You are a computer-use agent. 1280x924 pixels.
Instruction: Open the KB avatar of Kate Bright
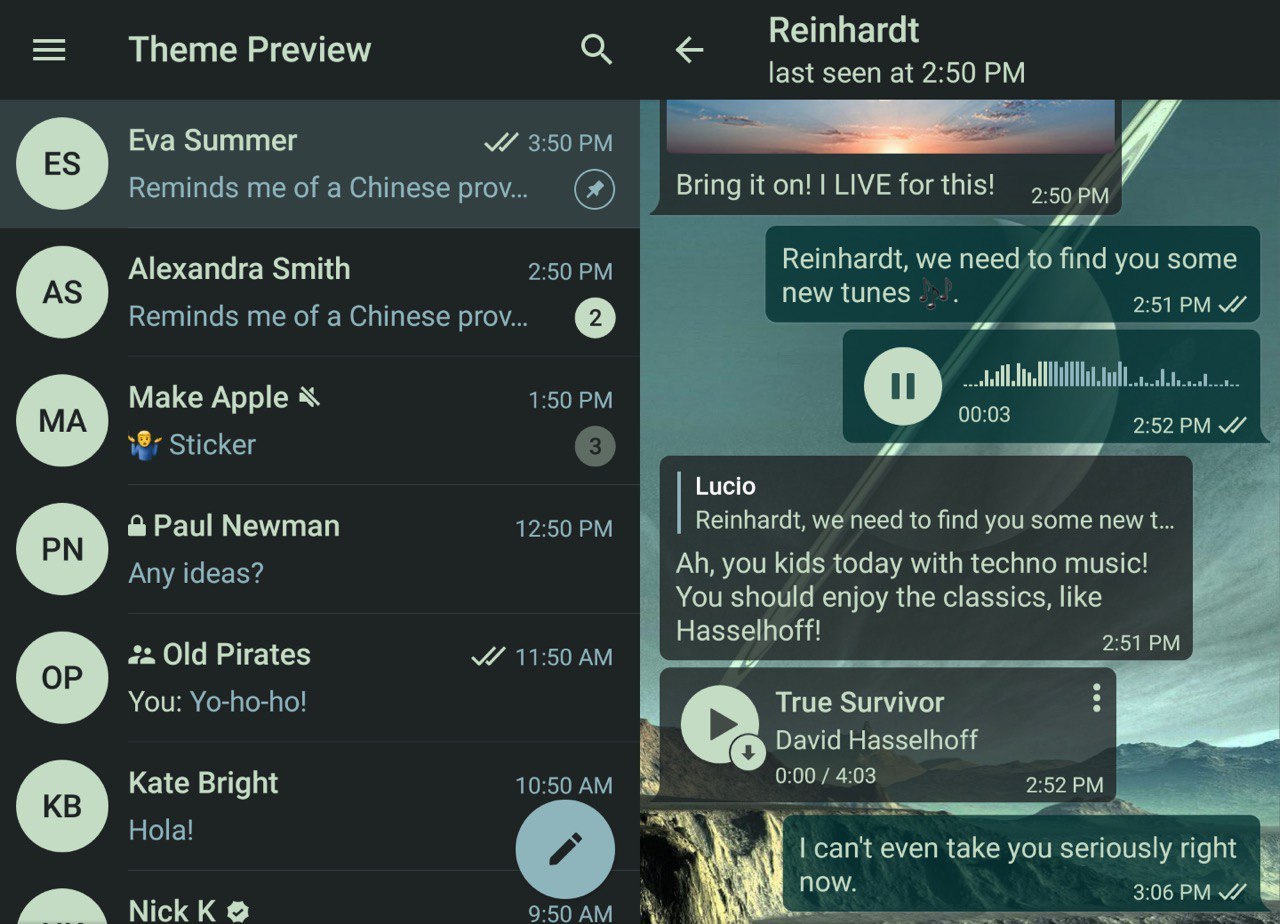click(62, 806)
